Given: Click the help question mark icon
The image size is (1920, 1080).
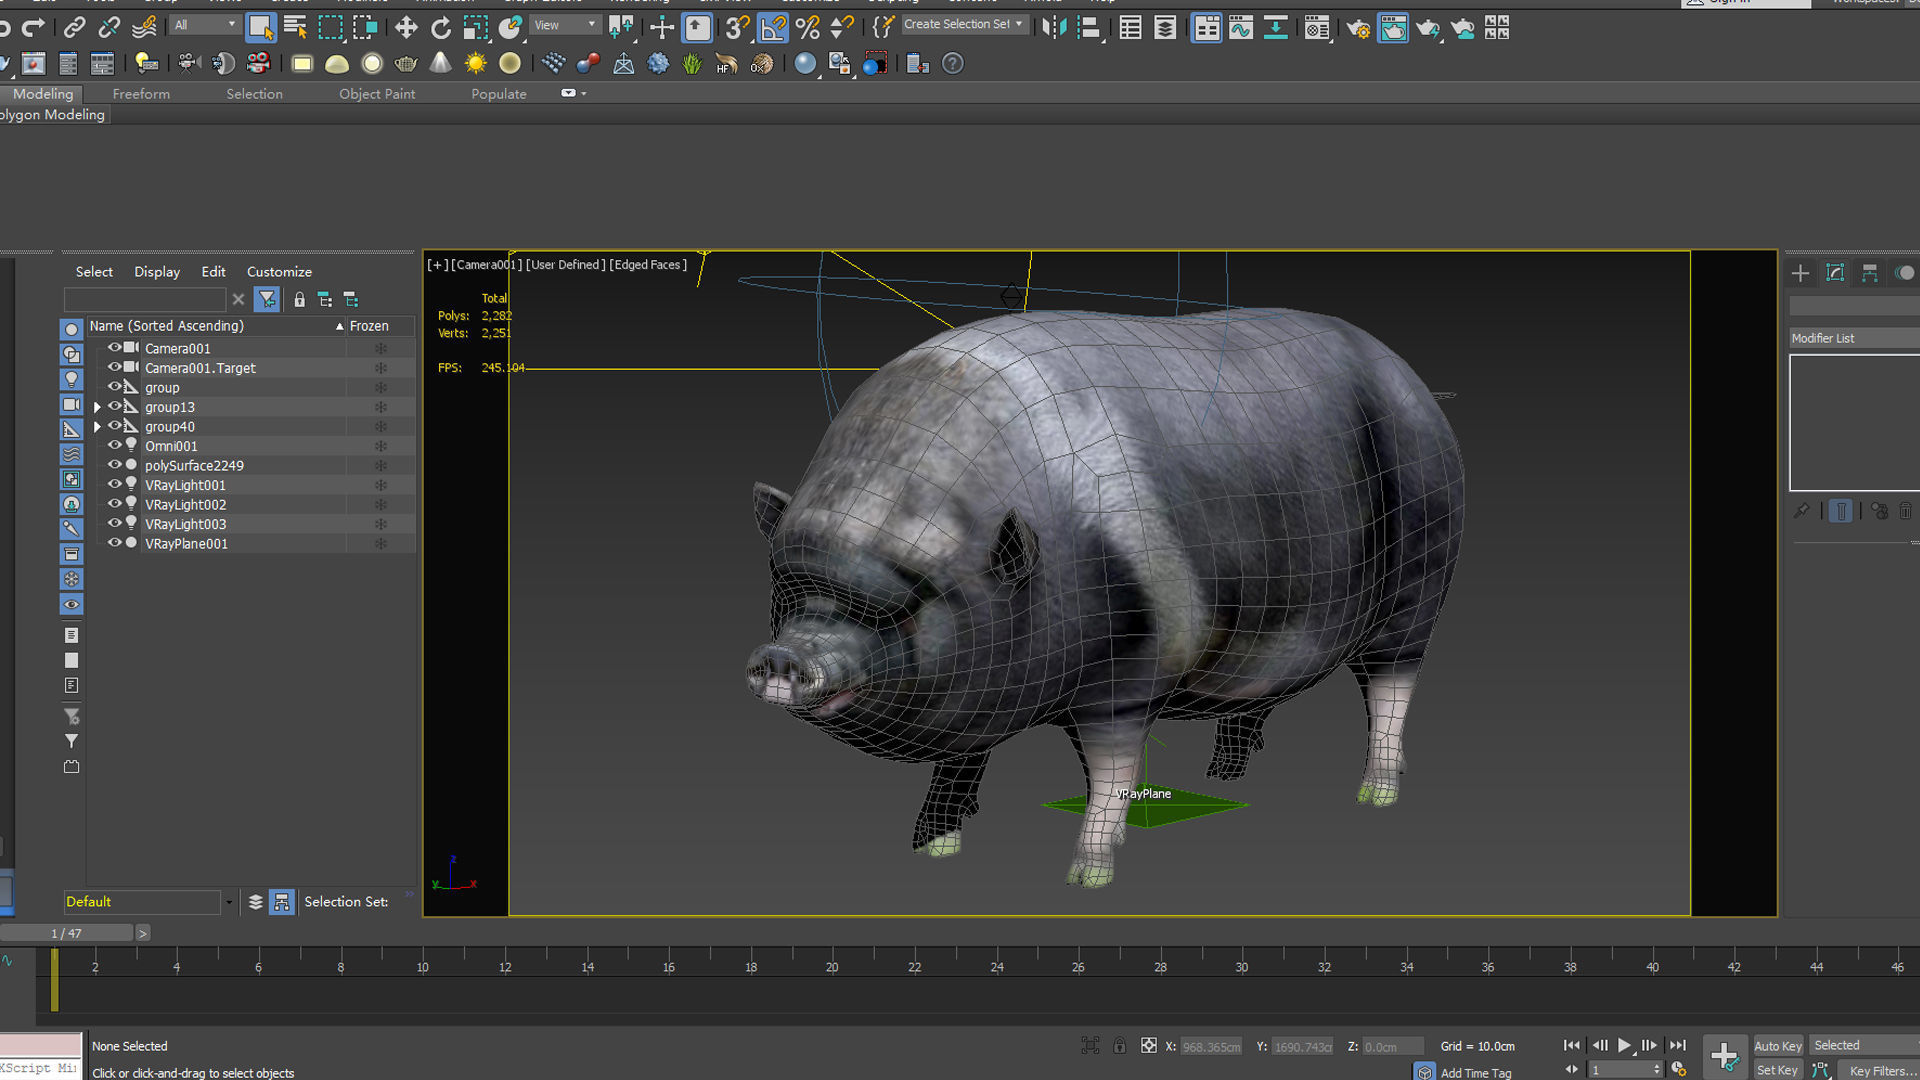Looking at the screenshot, I should (x=953, y=64).
